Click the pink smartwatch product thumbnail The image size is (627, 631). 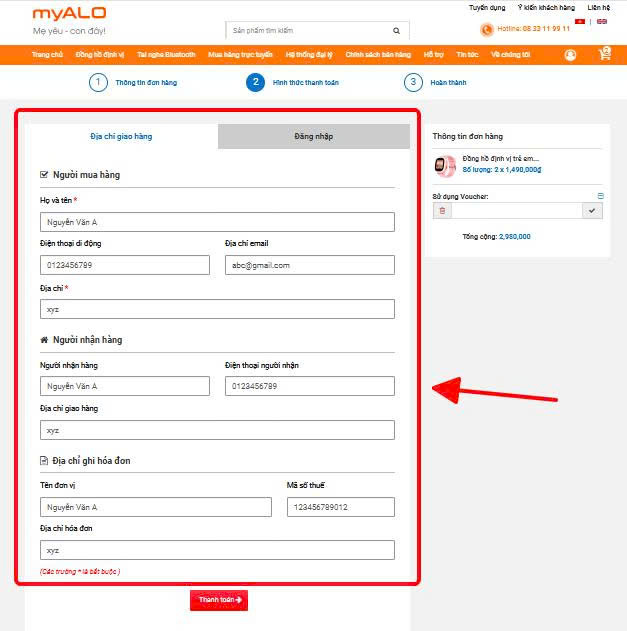445,165
